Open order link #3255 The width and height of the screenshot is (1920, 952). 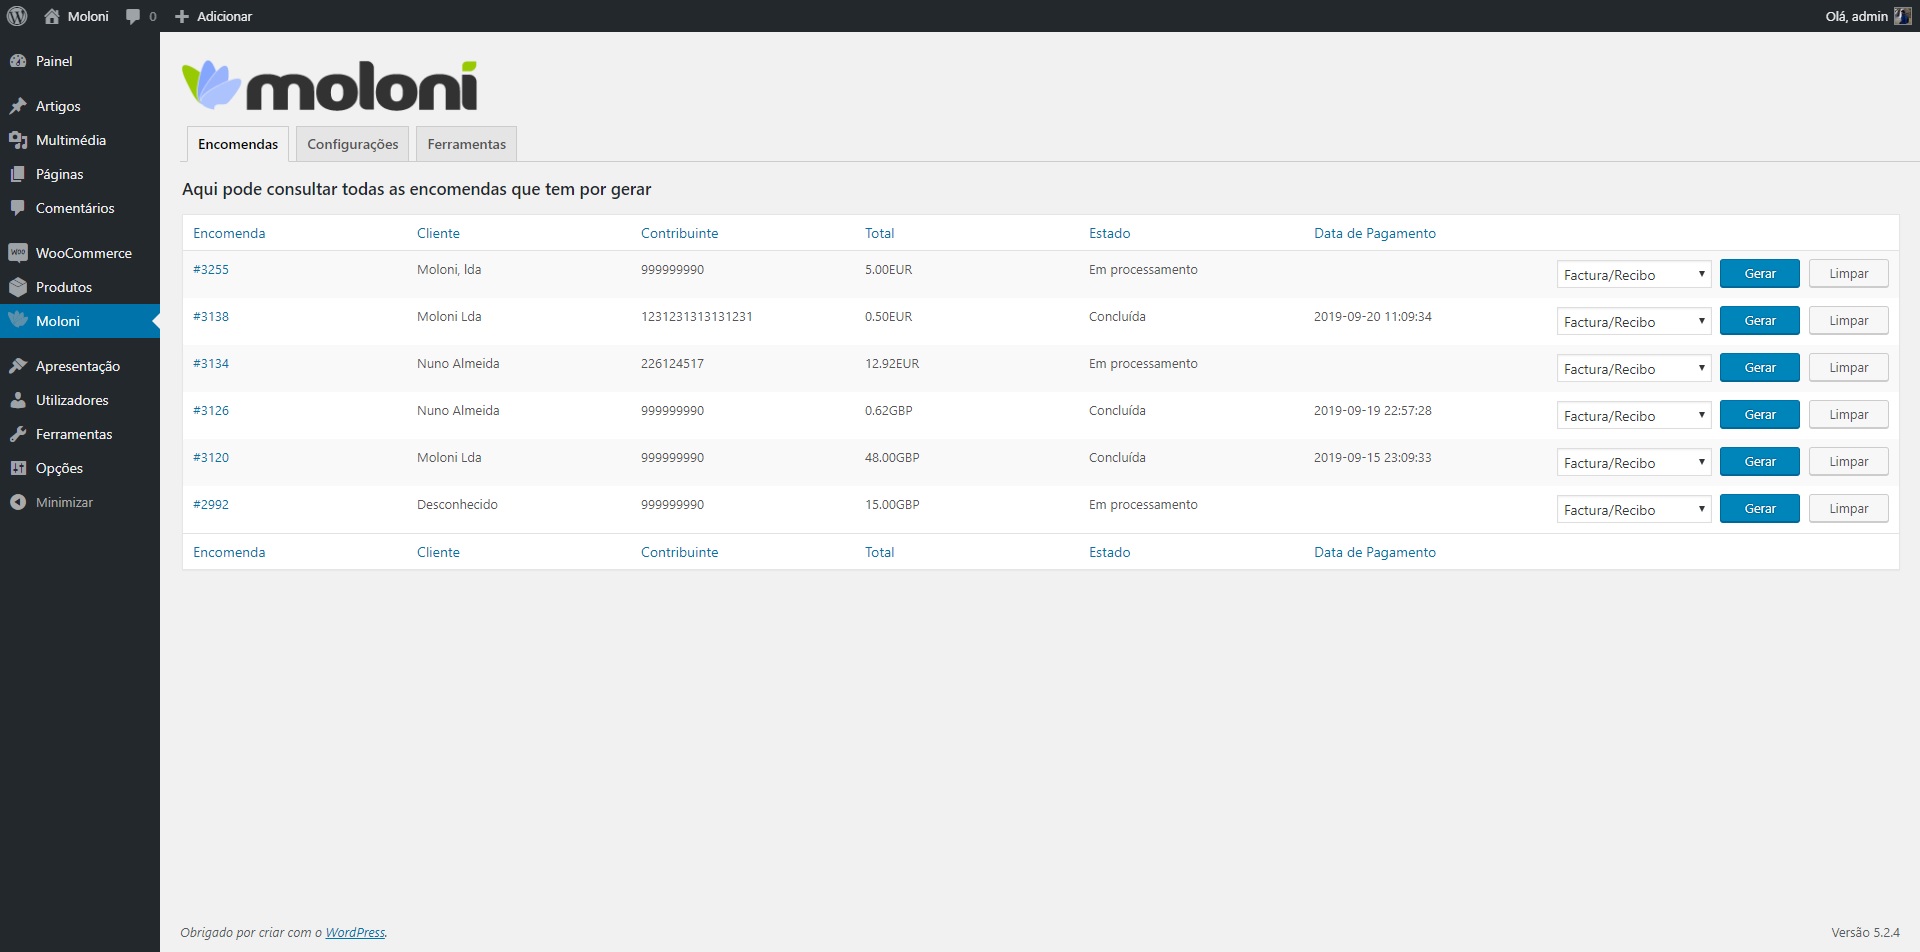coord(211,270)
